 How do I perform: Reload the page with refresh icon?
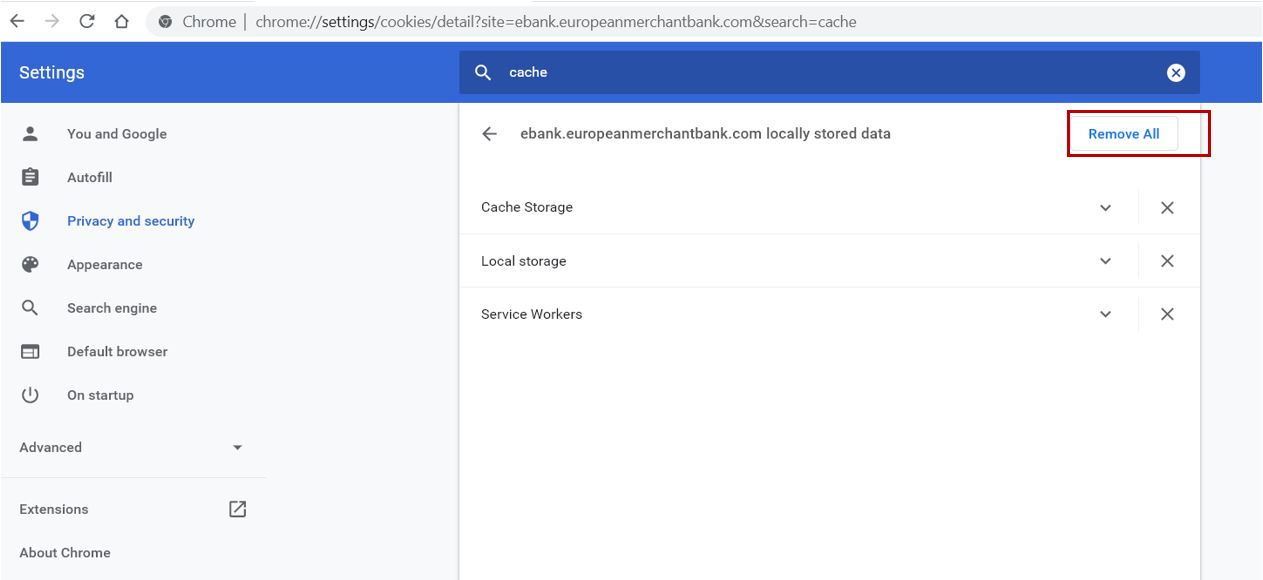click(87, 21)
